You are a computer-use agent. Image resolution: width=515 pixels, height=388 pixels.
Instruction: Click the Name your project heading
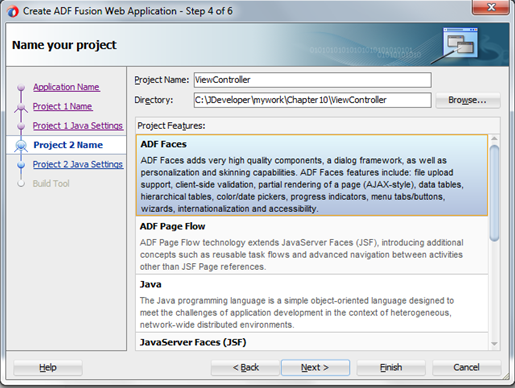pos(64,45)
